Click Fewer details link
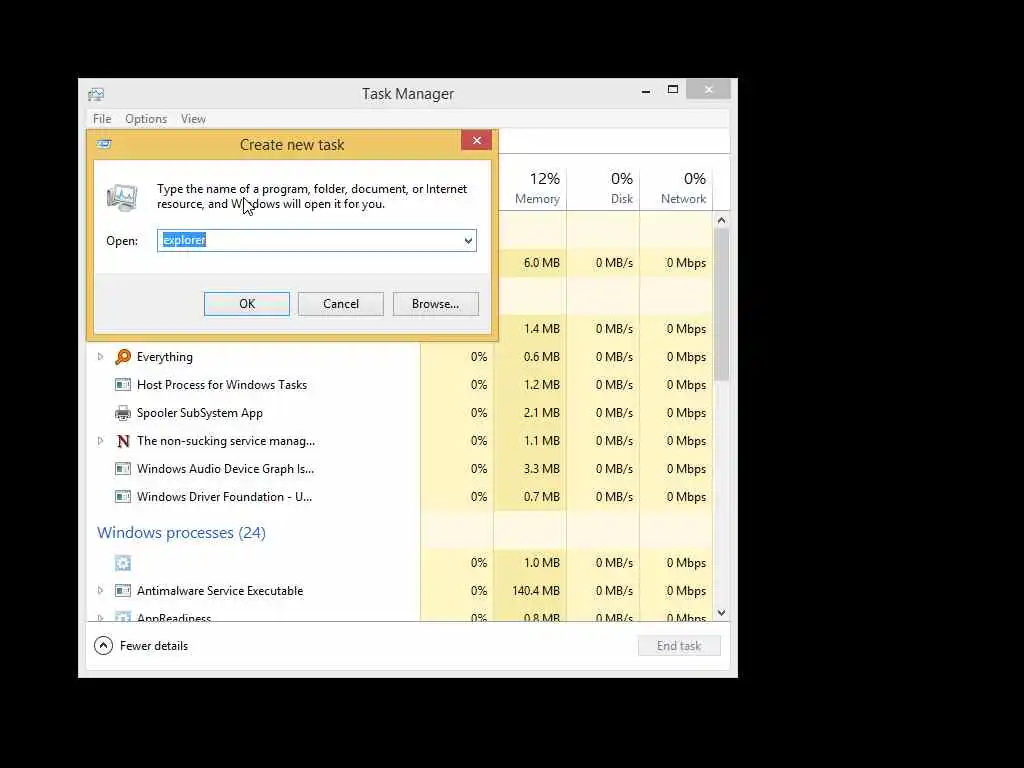Image resolution: width=1024 pixels, height=768 pixels. click(x=154, y=646)
